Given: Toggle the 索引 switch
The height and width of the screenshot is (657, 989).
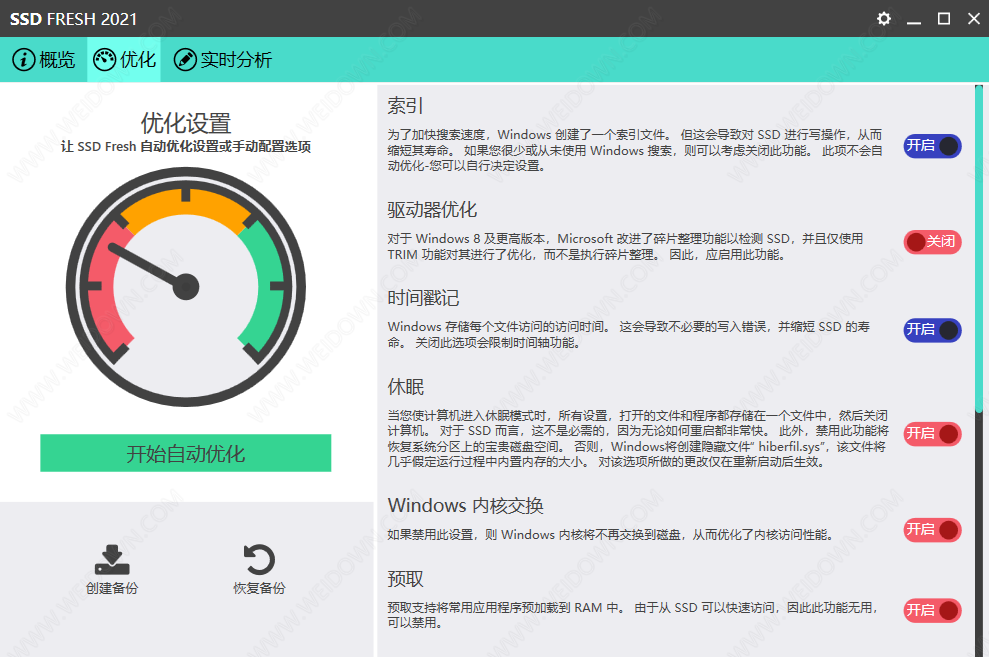Looking at the screenshot, I should pos(932,146).
